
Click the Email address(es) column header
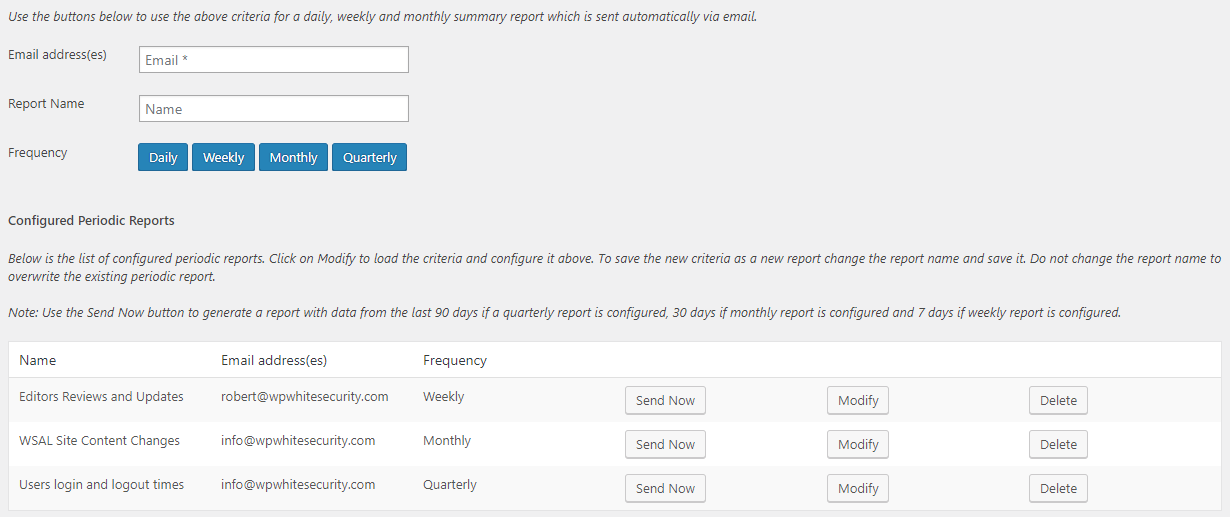274,360
